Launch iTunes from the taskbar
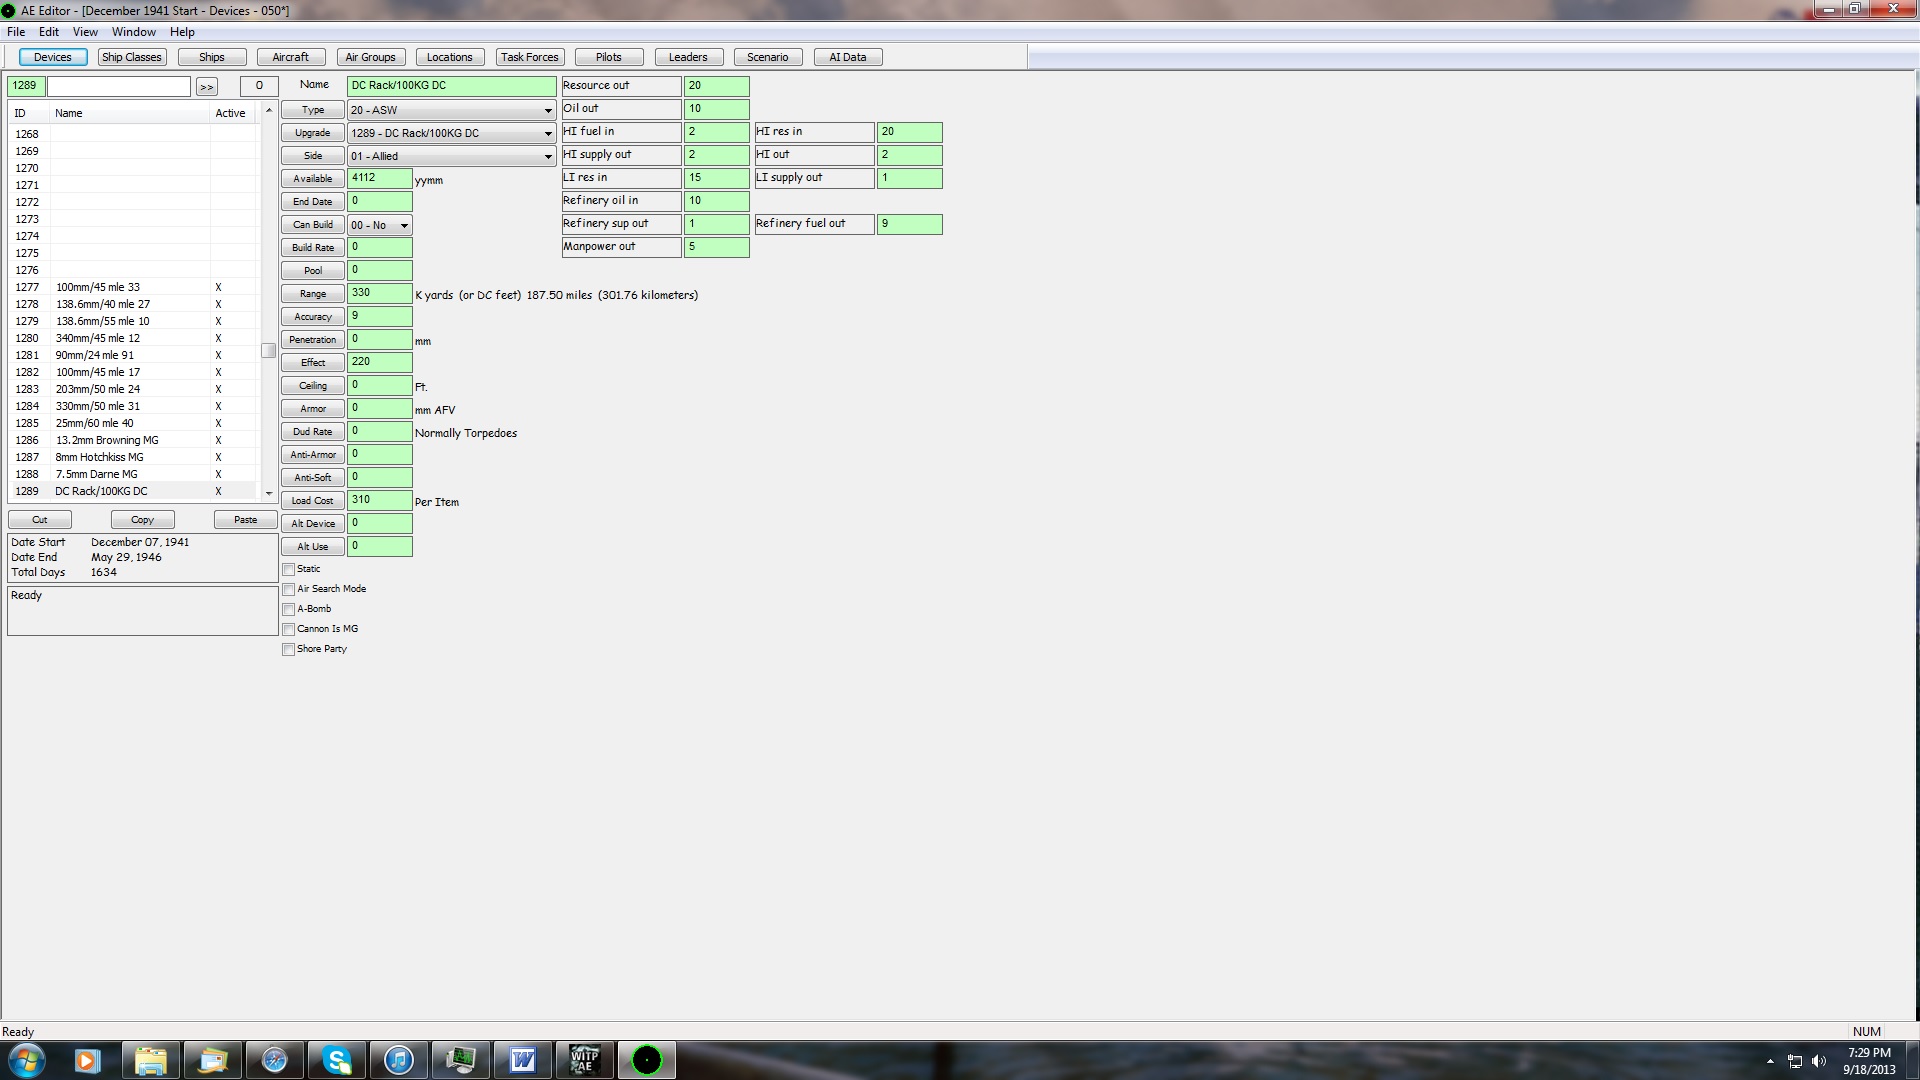This screenshot has height=1080, width=1920. (x=399, y=1060)
